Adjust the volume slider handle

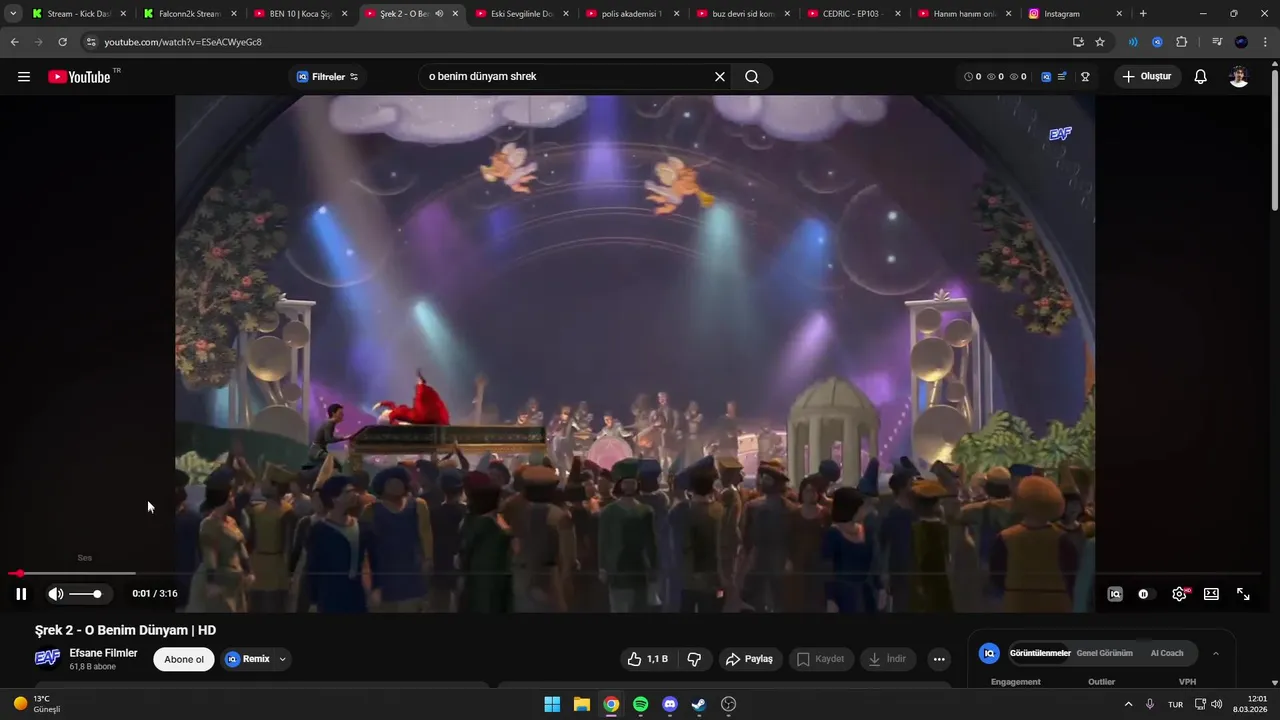[x=97, y=594]
